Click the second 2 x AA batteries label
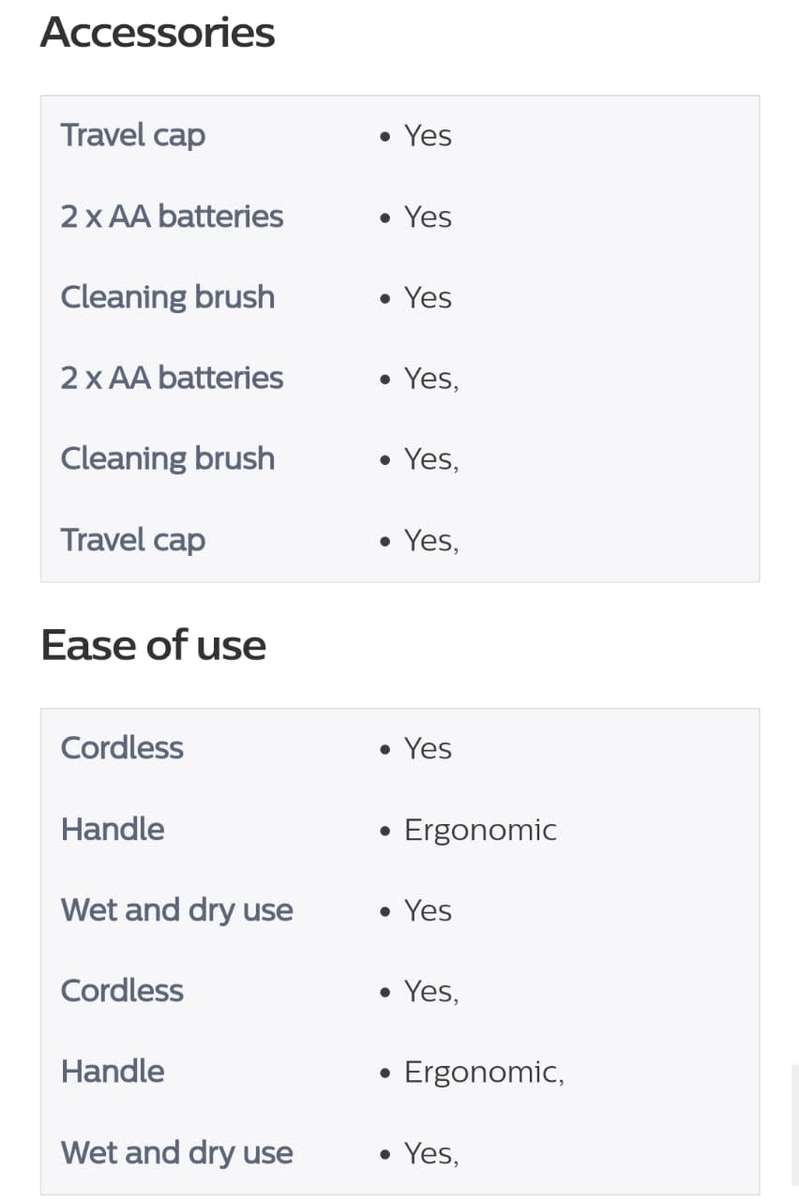The width and height of the screenshot is (799, 1200). (x=172, y=378)
